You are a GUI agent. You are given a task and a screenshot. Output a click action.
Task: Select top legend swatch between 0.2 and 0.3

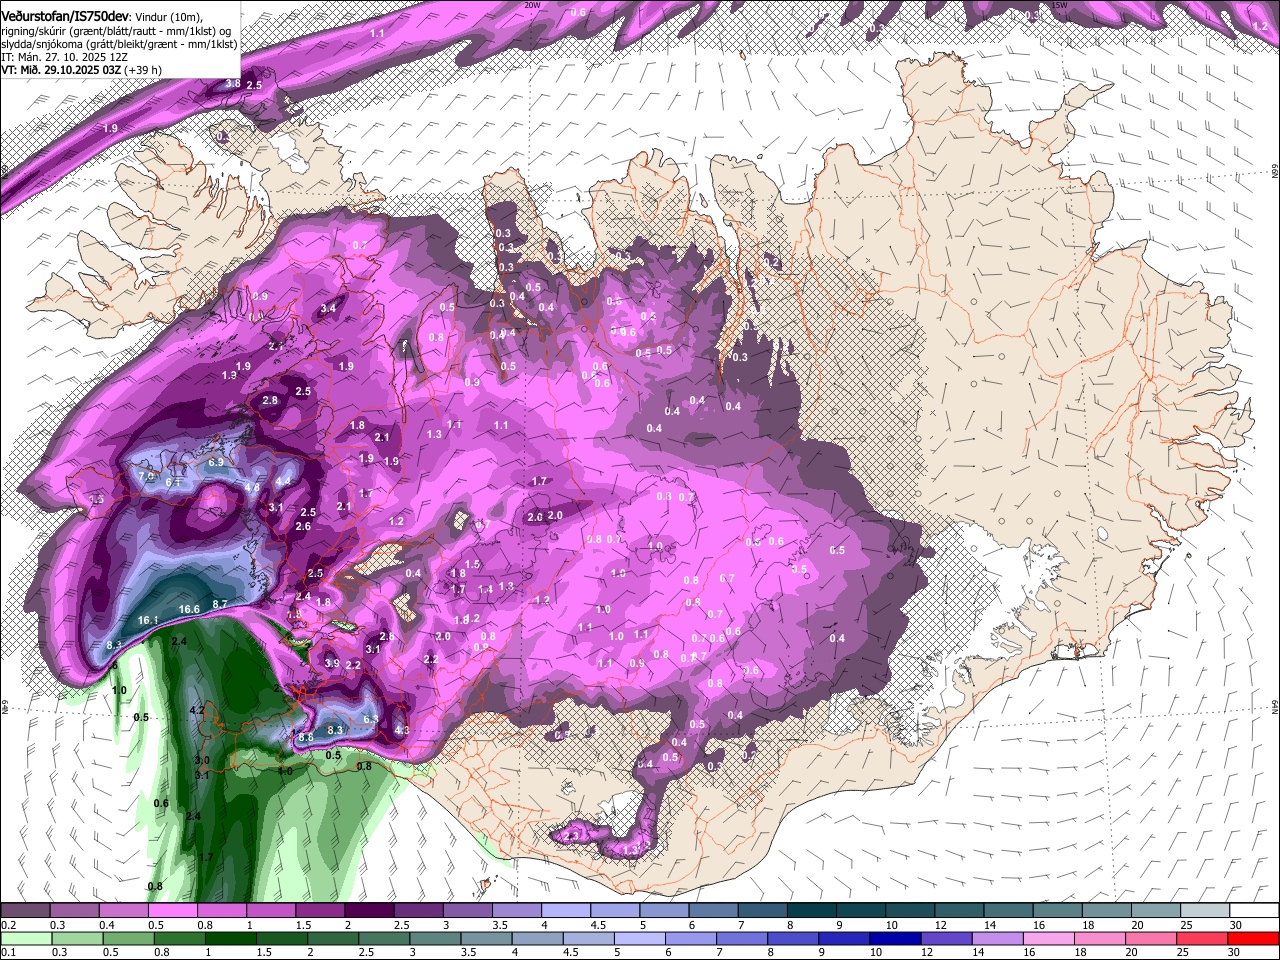click(25, 911)
